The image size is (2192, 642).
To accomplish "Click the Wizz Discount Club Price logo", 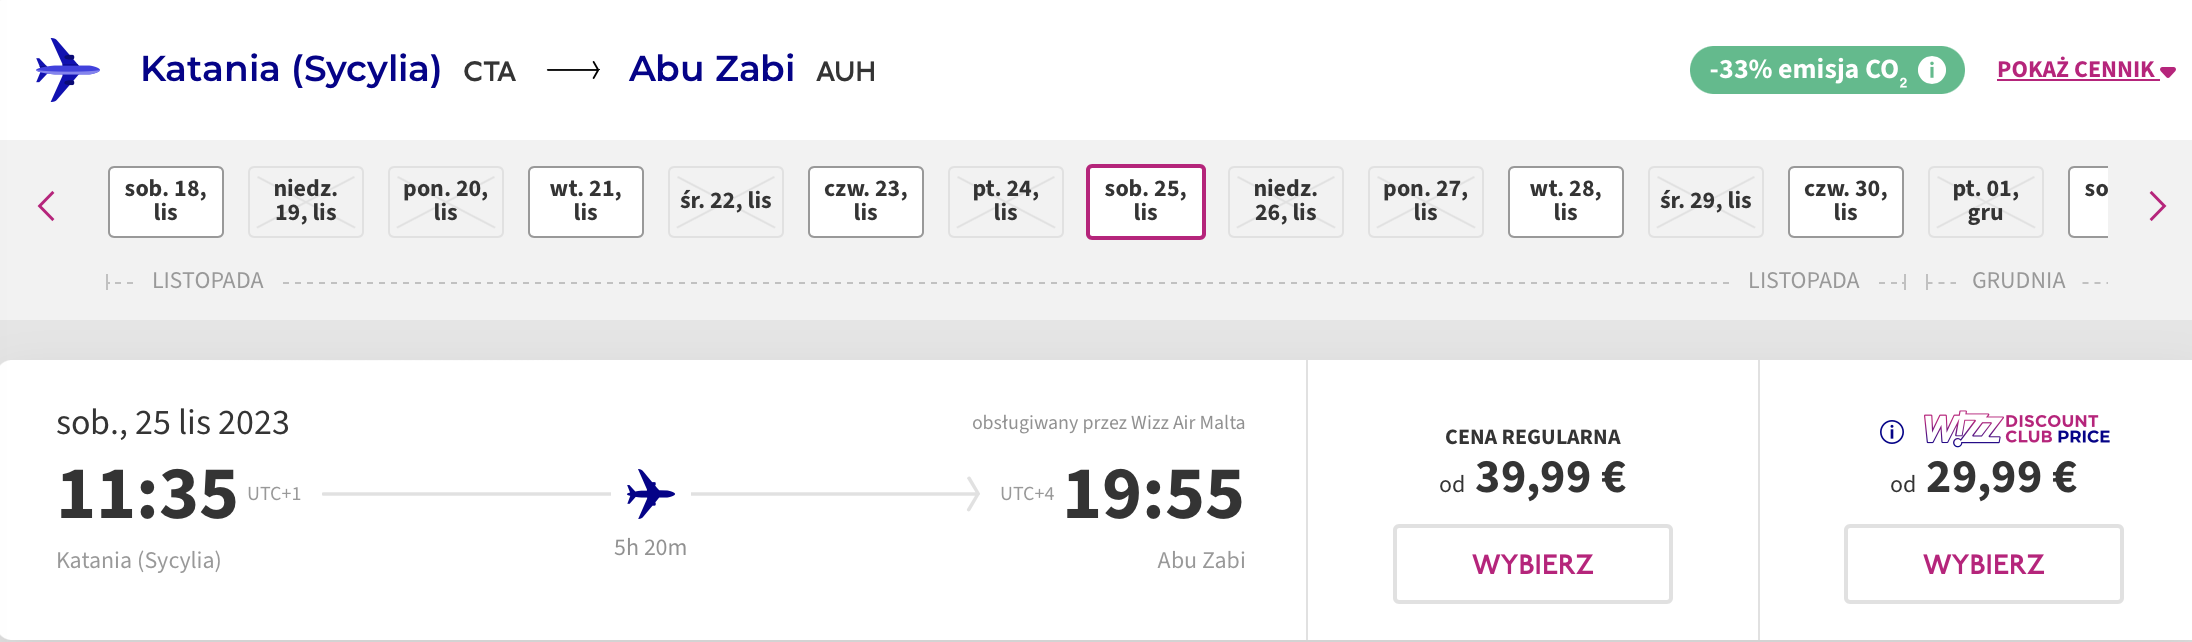I will click(x=2016, y=429).
